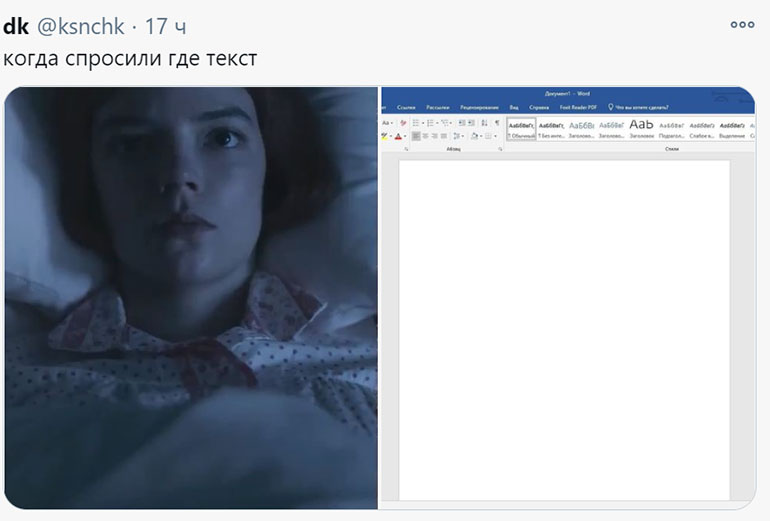Open the dk display name link
770x521 pixels.
16,27
